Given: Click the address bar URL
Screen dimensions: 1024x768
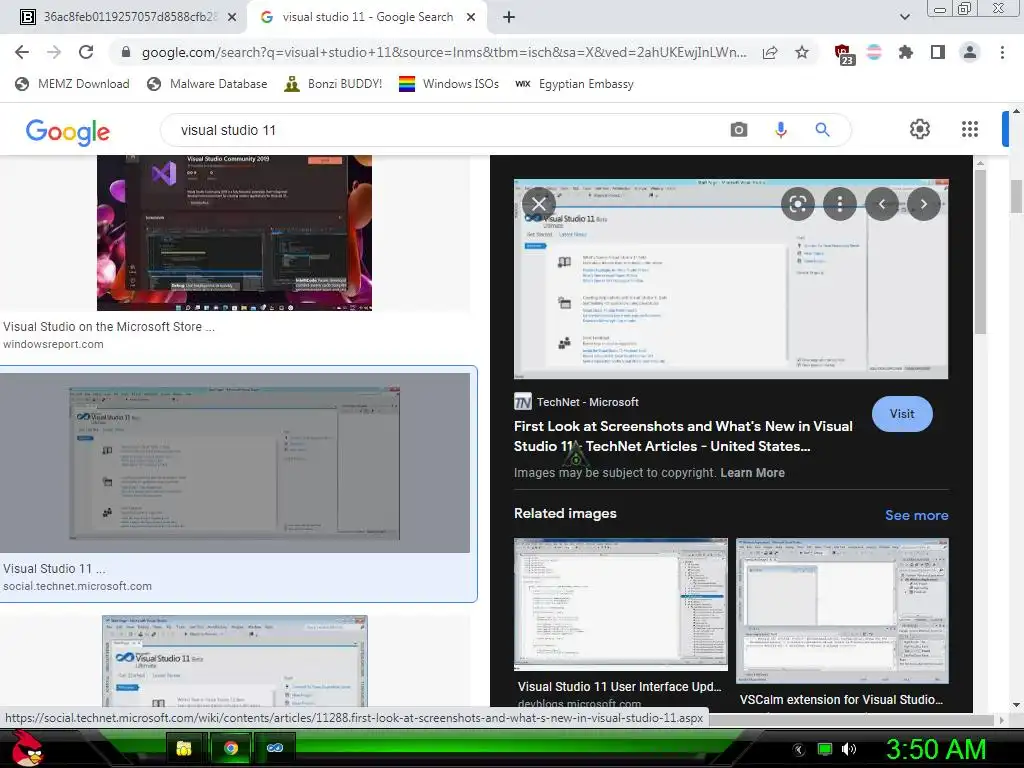Looking at the screenshot, I should pos(444,52).
